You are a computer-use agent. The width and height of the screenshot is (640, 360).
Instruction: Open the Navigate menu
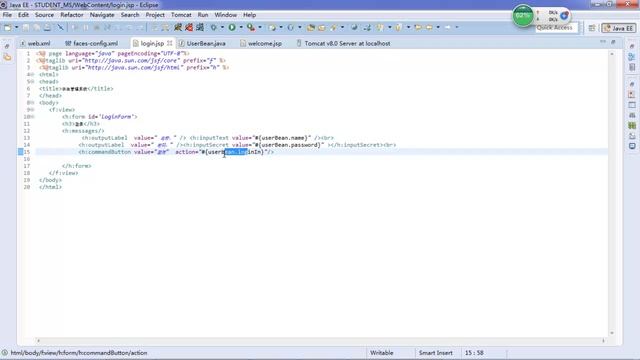tap(102, 15)
